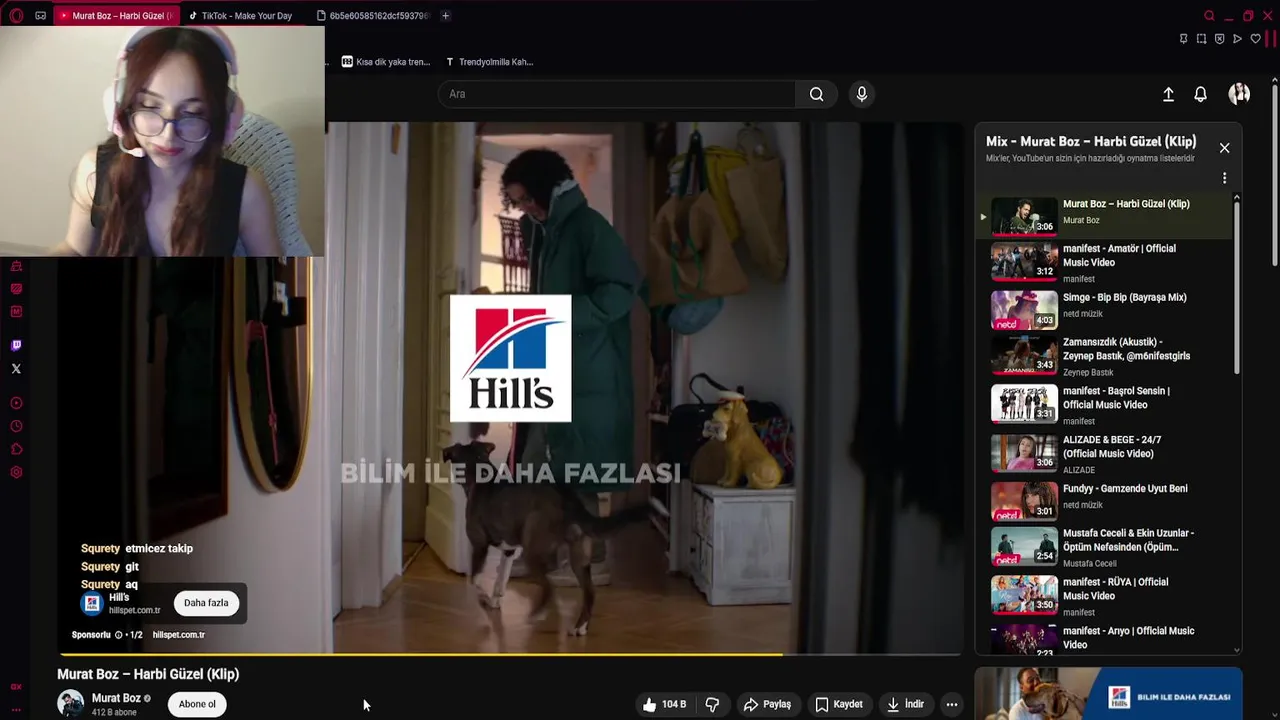Viewport: 1280px width, 720px height.
Task: Share the video with Paylaş button
Action: [767, 704]
